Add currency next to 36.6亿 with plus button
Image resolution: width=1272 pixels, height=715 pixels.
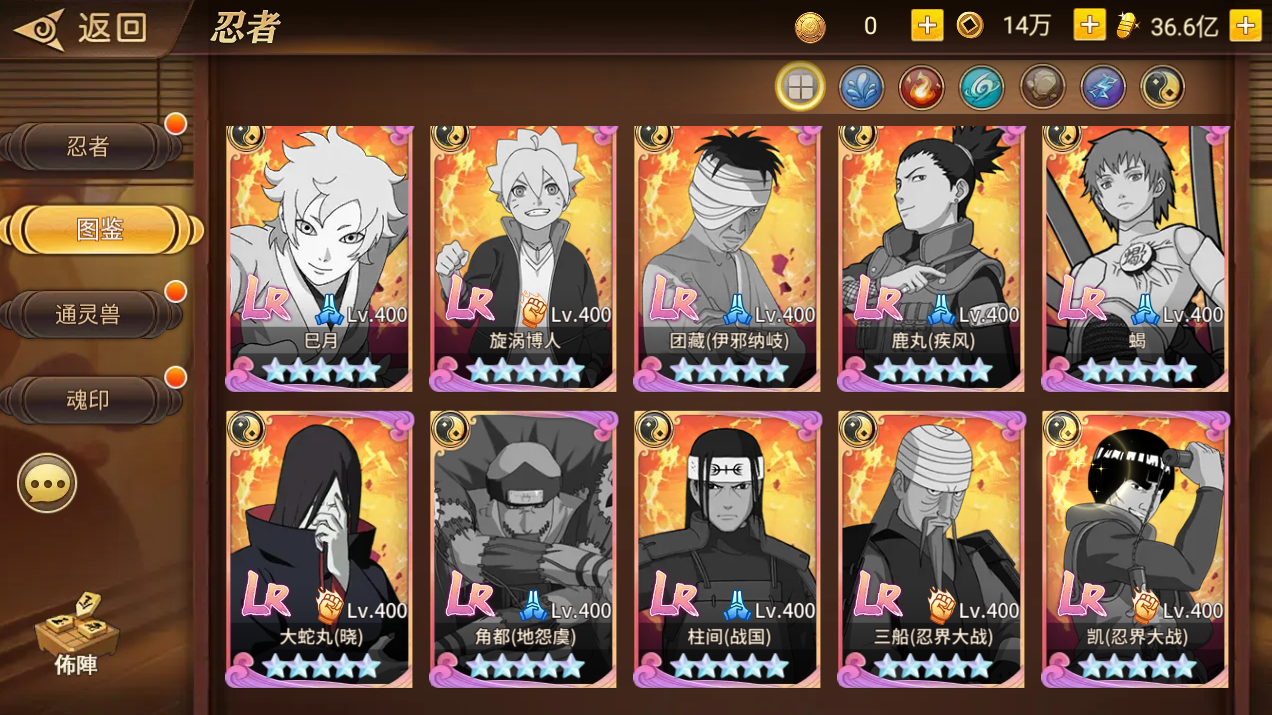pyautogui.click(x=1245, y=26)
